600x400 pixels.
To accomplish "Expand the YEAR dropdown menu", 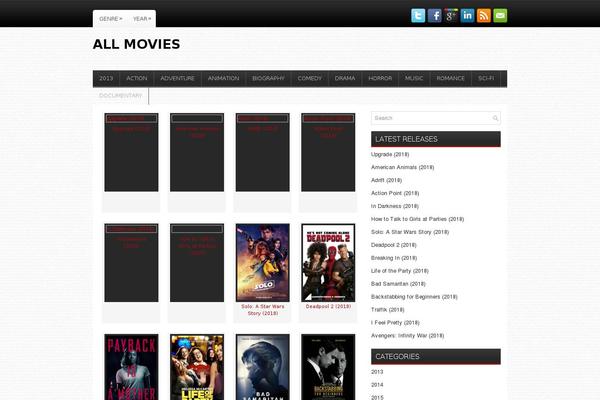I will coord(142,19).
